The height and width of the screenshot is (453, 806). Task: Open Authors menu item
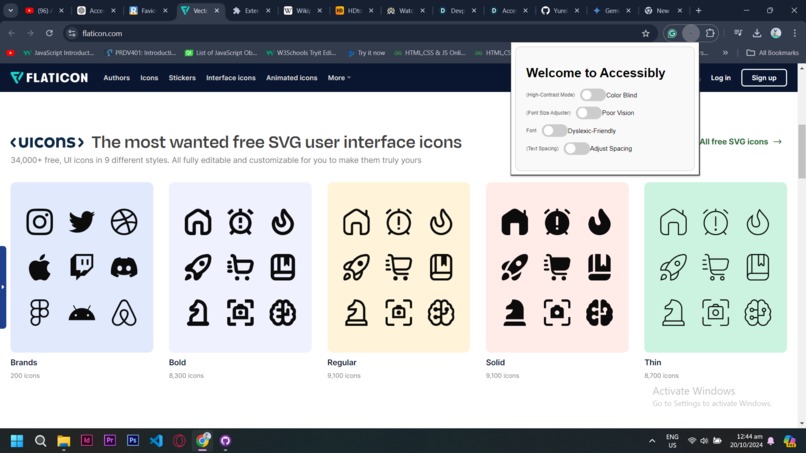(x=116, y=78)
